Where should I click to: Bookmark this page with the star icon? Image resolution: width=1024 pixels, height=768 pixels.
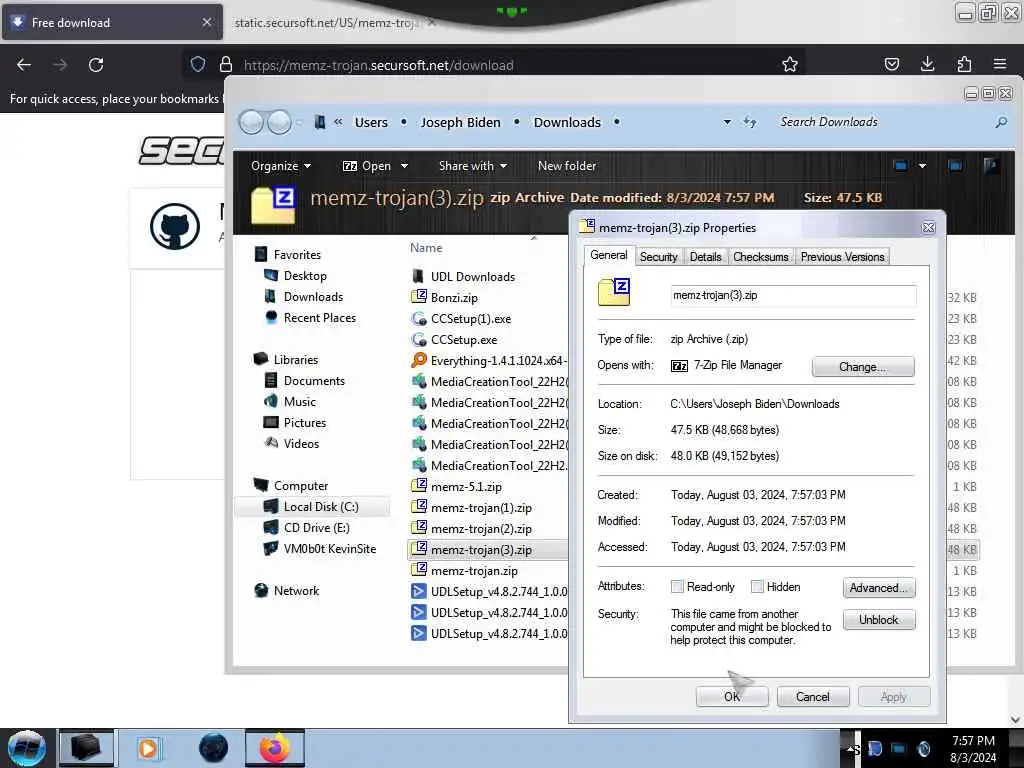pyautogui.click(x=790, y=64)
